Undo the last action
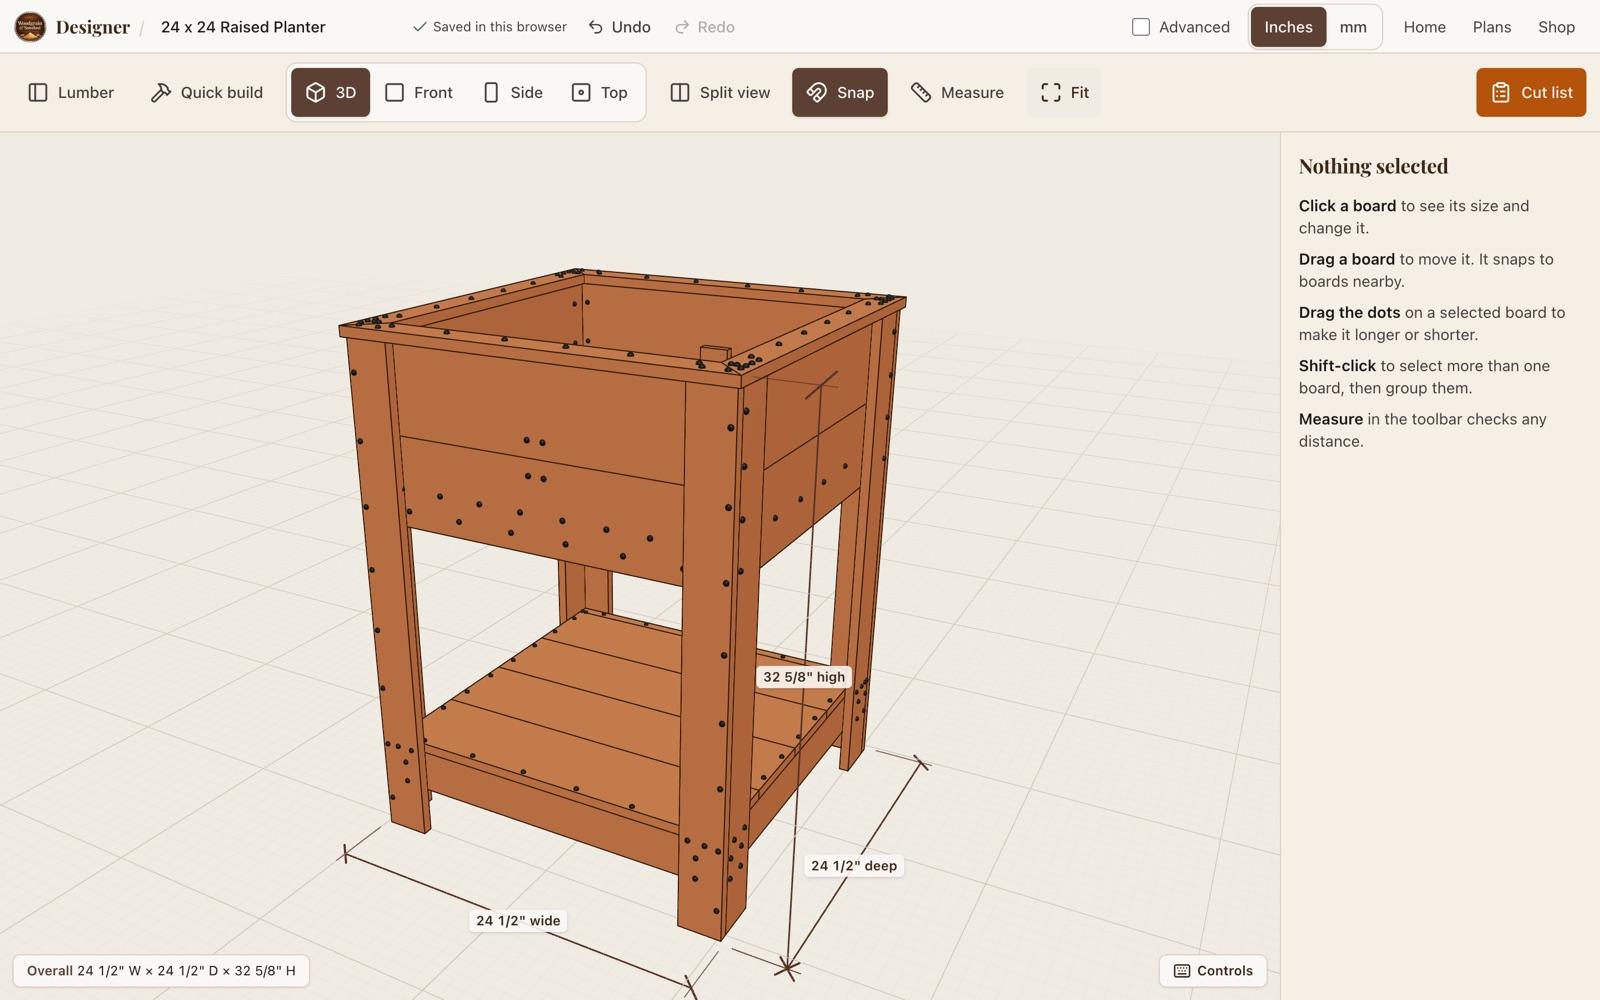The height and width of the screenshot is (1000, 1600). pos(619,27)
